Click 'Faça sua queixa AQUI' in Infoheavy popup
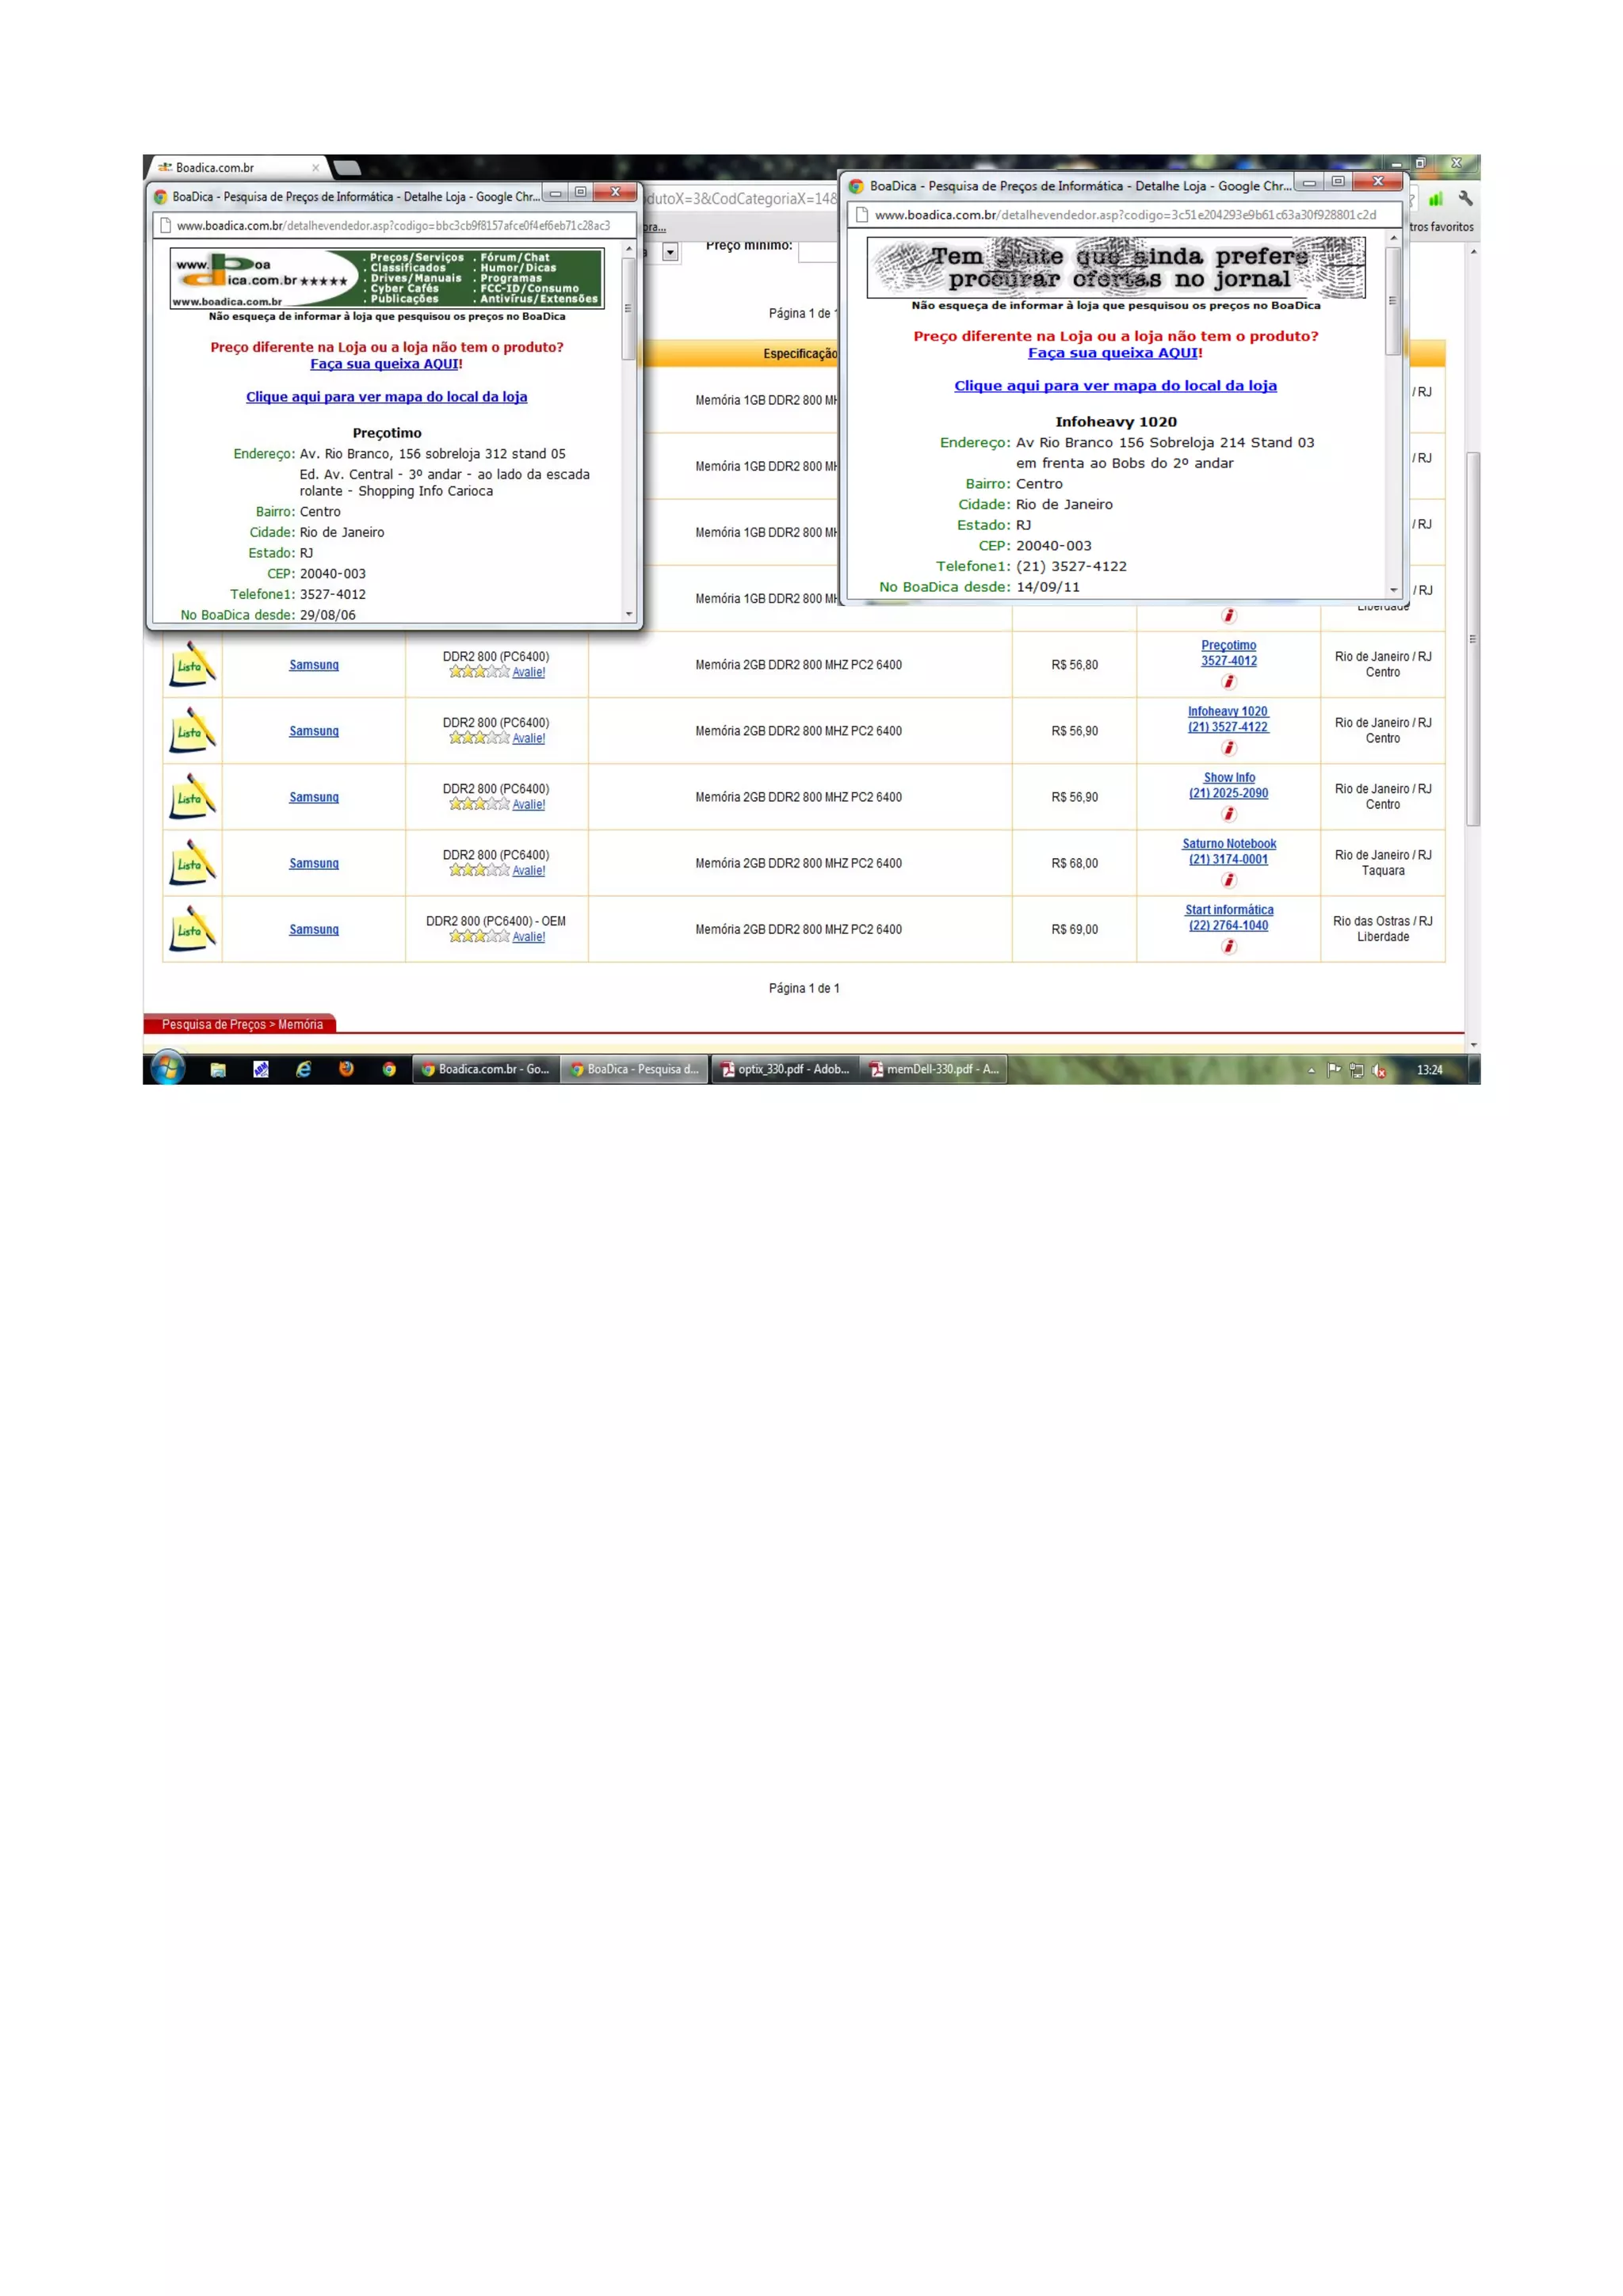 [x=1112, y=353]
